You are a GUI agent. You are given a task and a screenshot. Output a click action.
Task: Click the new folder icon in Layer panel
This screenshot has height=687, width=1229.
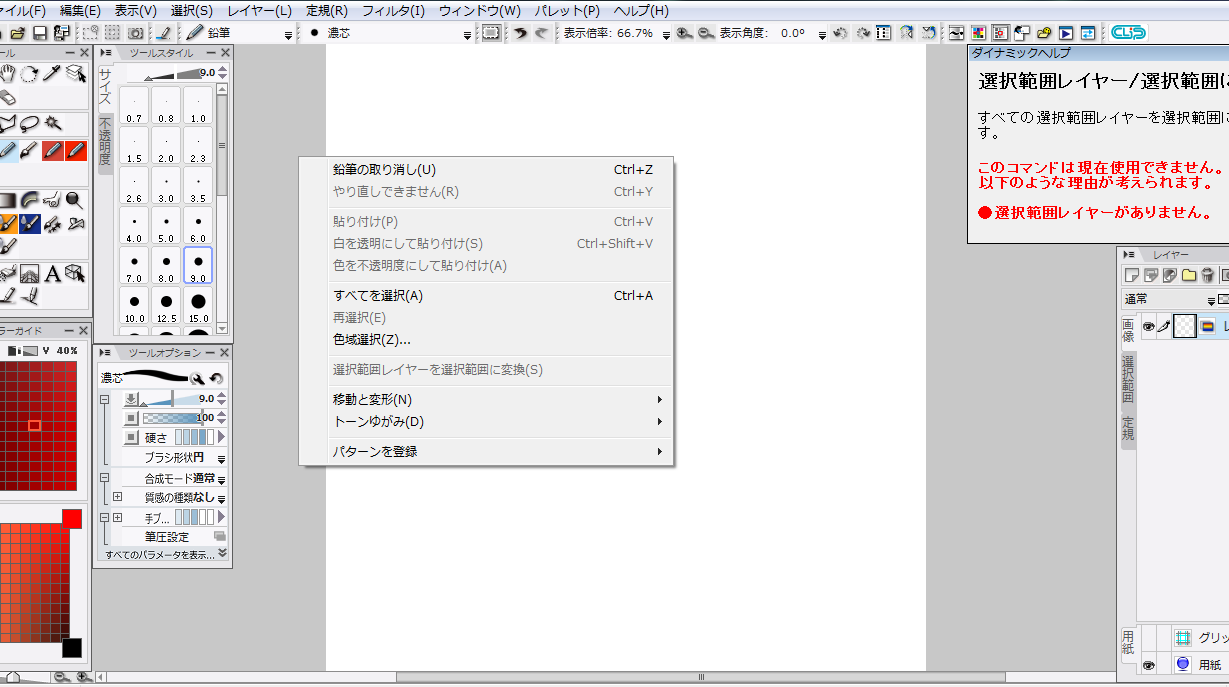[1189, 275]
